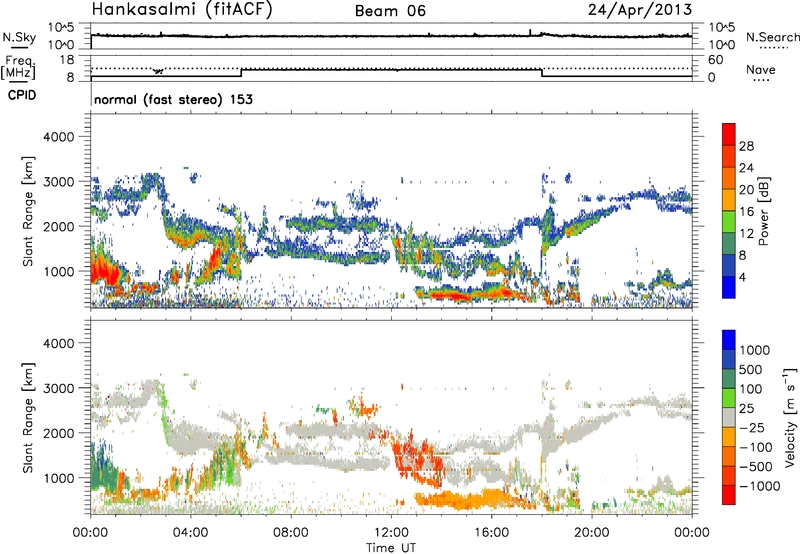The width and height of the screenshot is (800, 554).
Task: Select the '24' power colorbar value
Action: click(x=746, y=168)
